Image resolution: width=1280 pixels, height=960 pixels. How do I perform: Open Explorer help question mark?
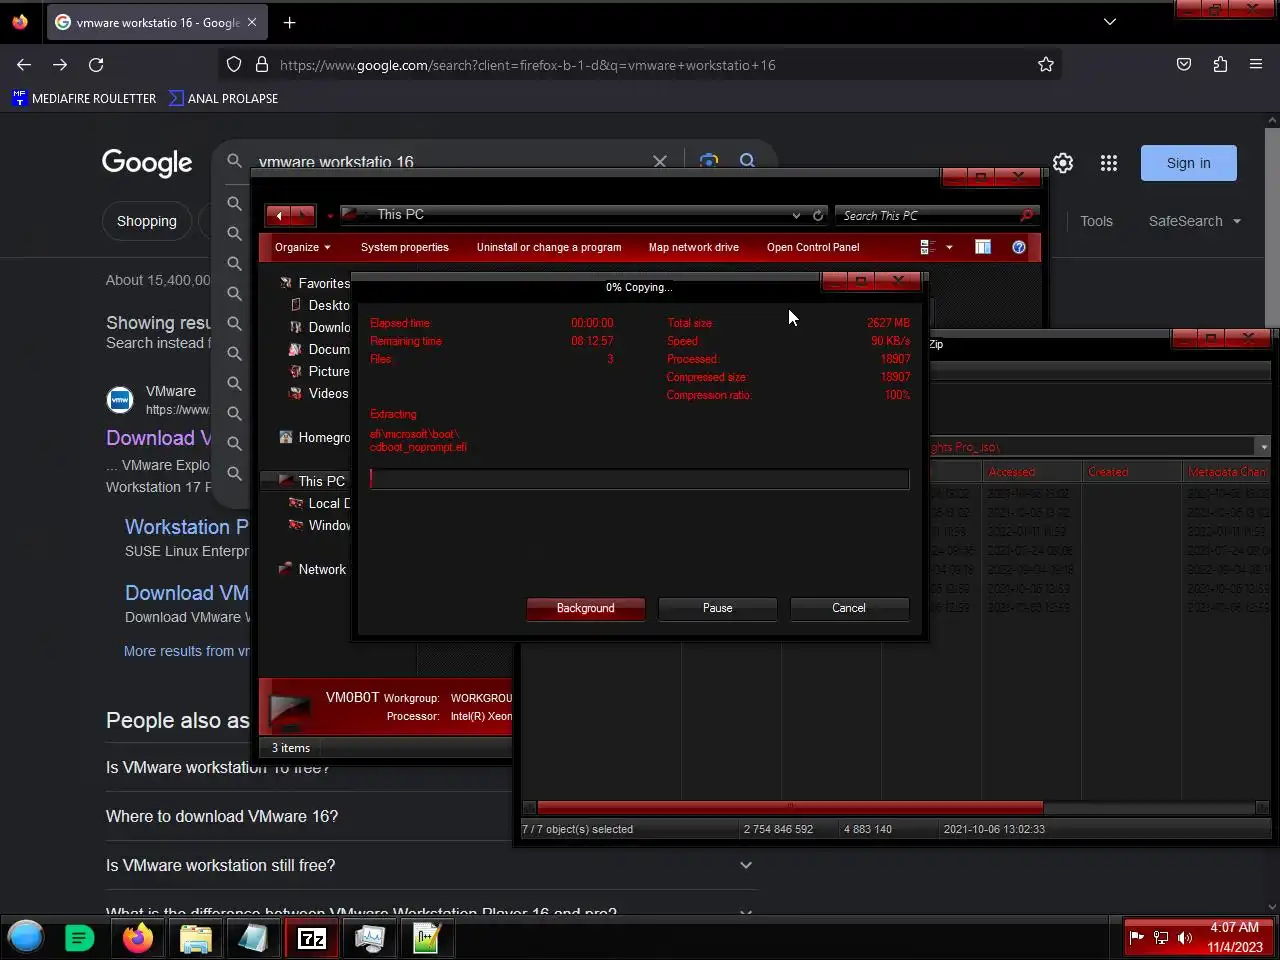[1019, 247]
